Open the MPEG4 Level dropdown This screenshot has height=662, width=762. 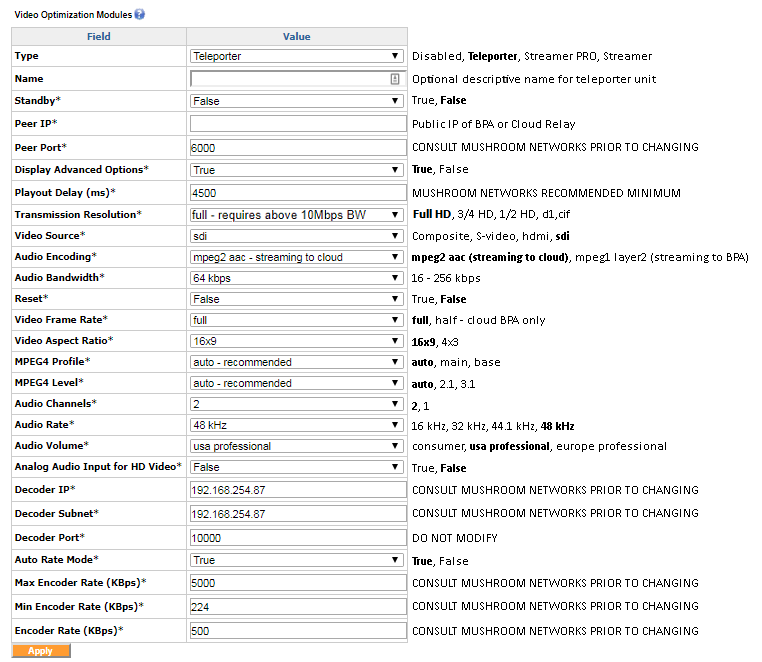coord(296,383)
